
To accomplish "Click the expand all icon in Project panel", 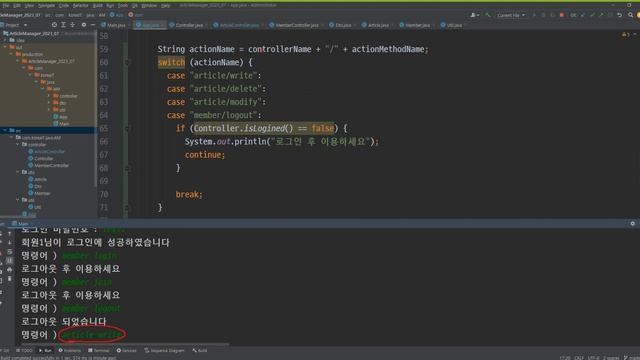I will 63,25.
